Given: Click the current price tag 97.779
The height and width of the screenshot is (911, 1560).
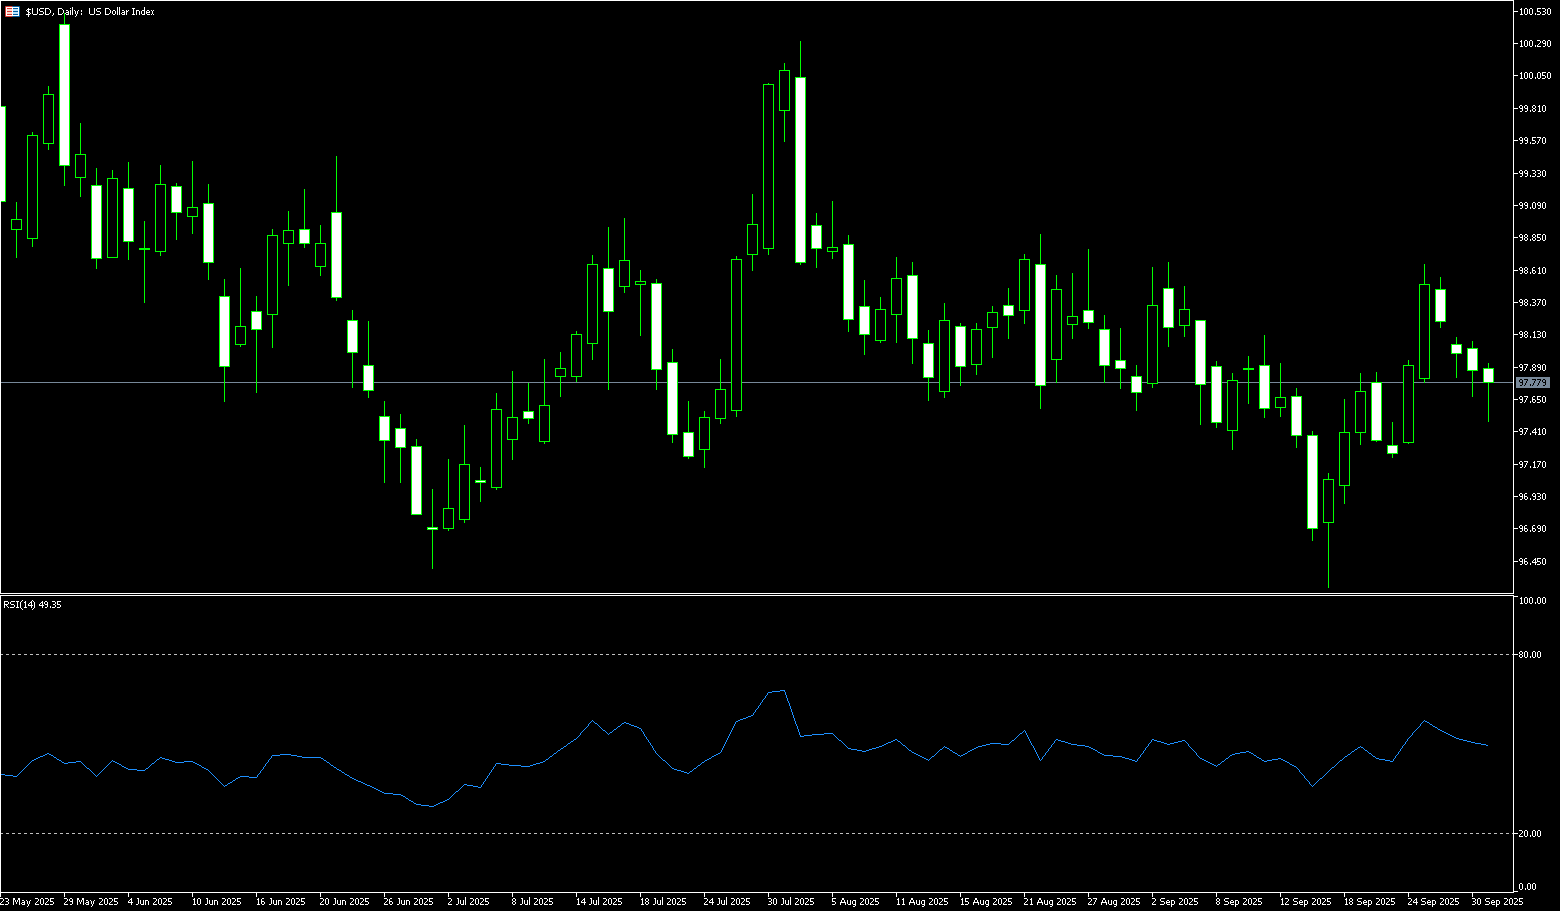Looking at the screenshot, I should tap(1532, 383).
